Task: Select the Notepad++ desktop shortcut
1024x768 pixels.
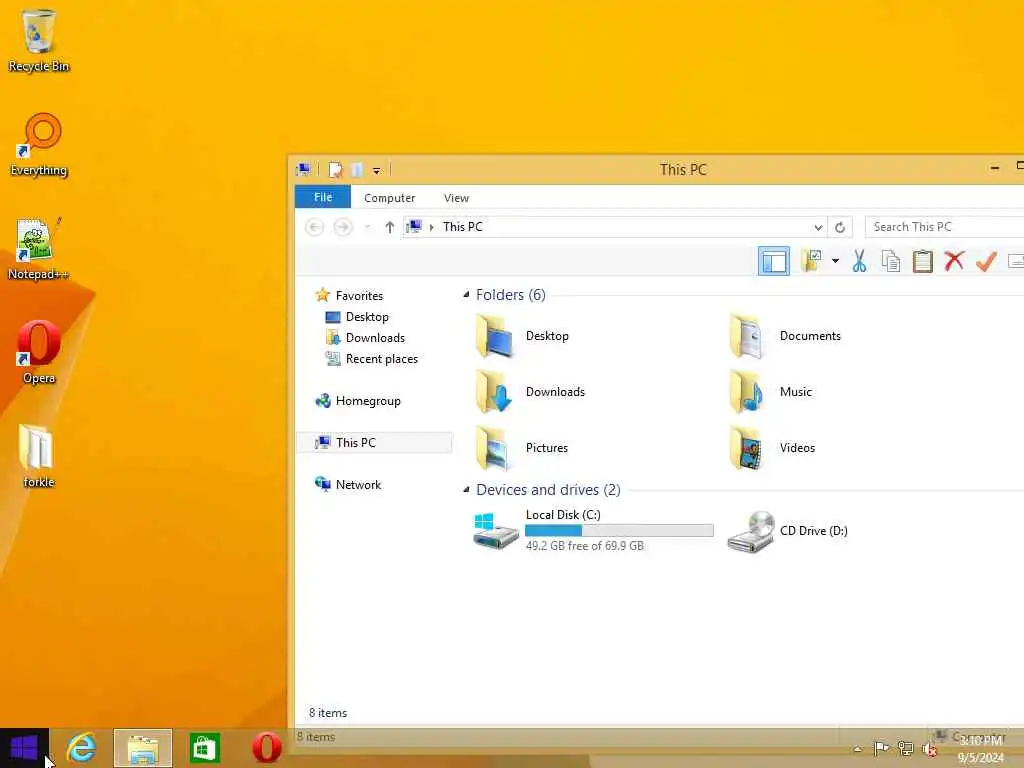Action: (38, 249)
